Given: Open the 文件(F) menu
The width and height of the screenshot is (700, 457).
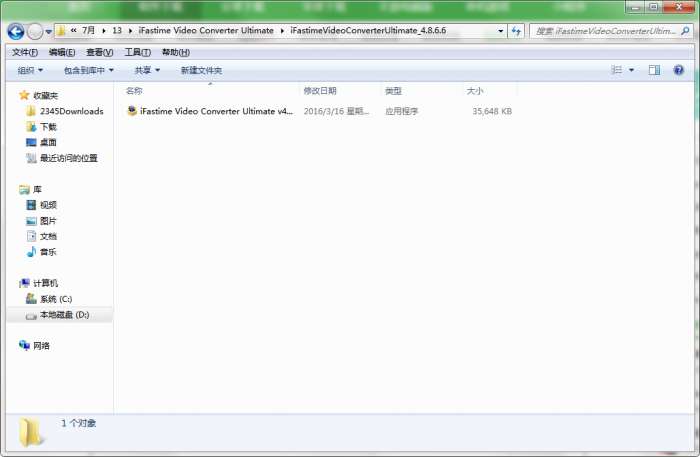Looking at the screenshot, I should 25,53.
